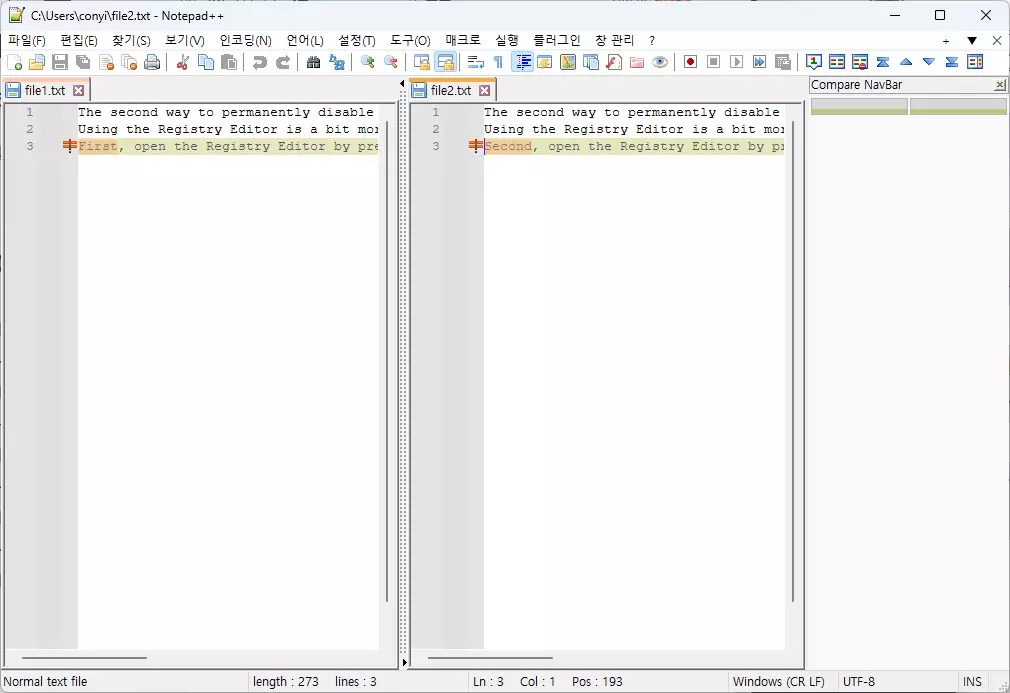
Task: Go to previous difference up arrow
Action: pyautogui.click(x=906, y=62)
